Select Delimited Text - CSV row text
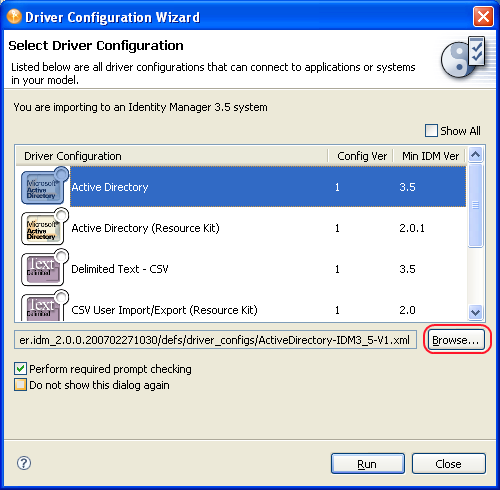This screenshot has height=490, width=500. [120, 269]
